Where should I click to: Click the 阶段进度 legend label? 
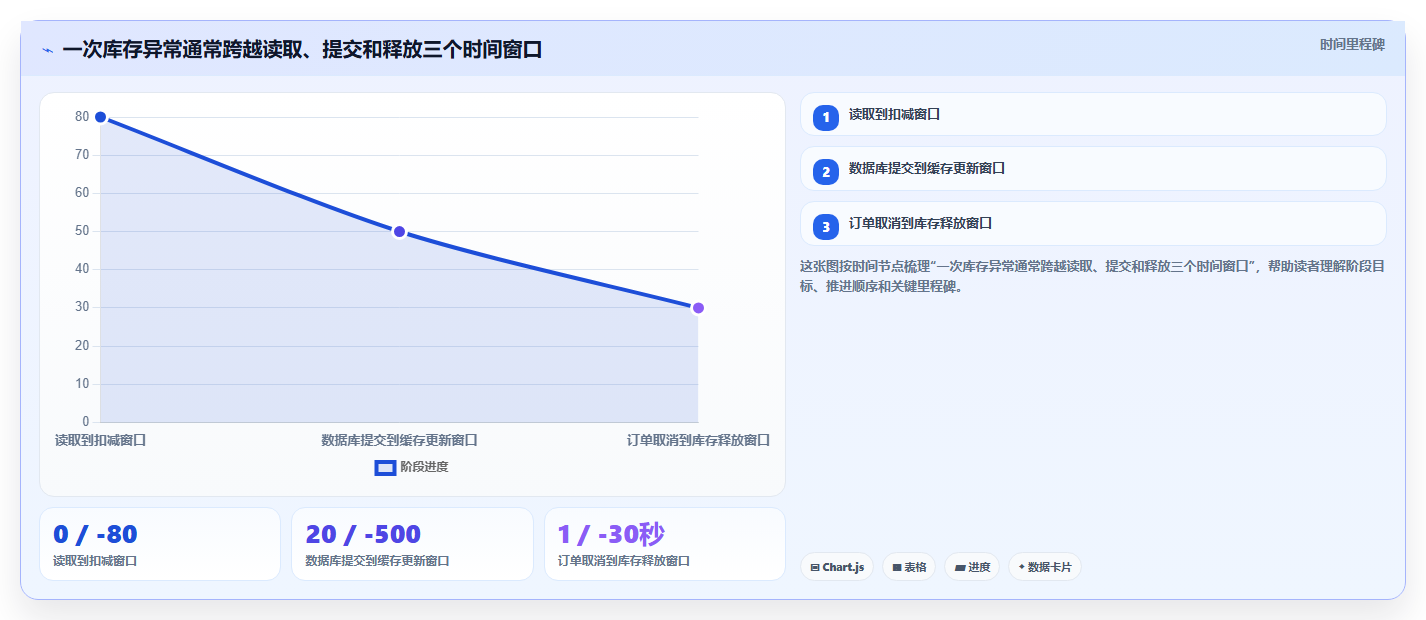tap(424, 467)
